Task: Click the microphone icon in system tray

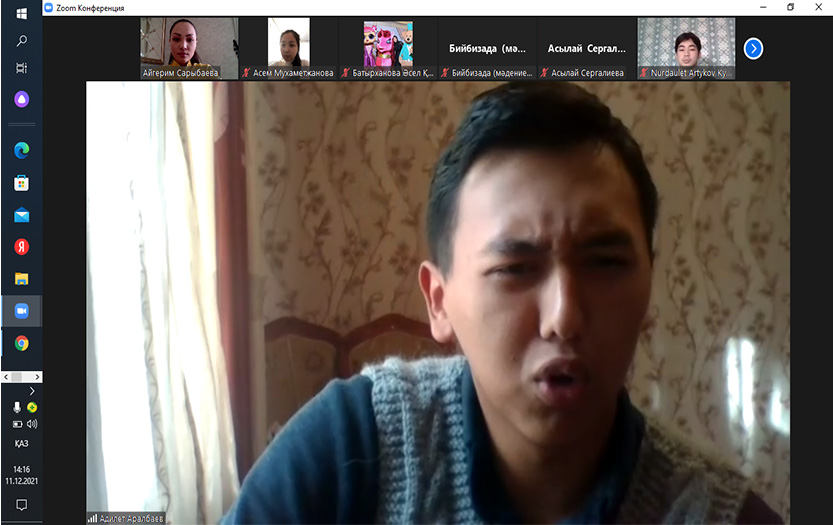Action: (x=17, y=408)
